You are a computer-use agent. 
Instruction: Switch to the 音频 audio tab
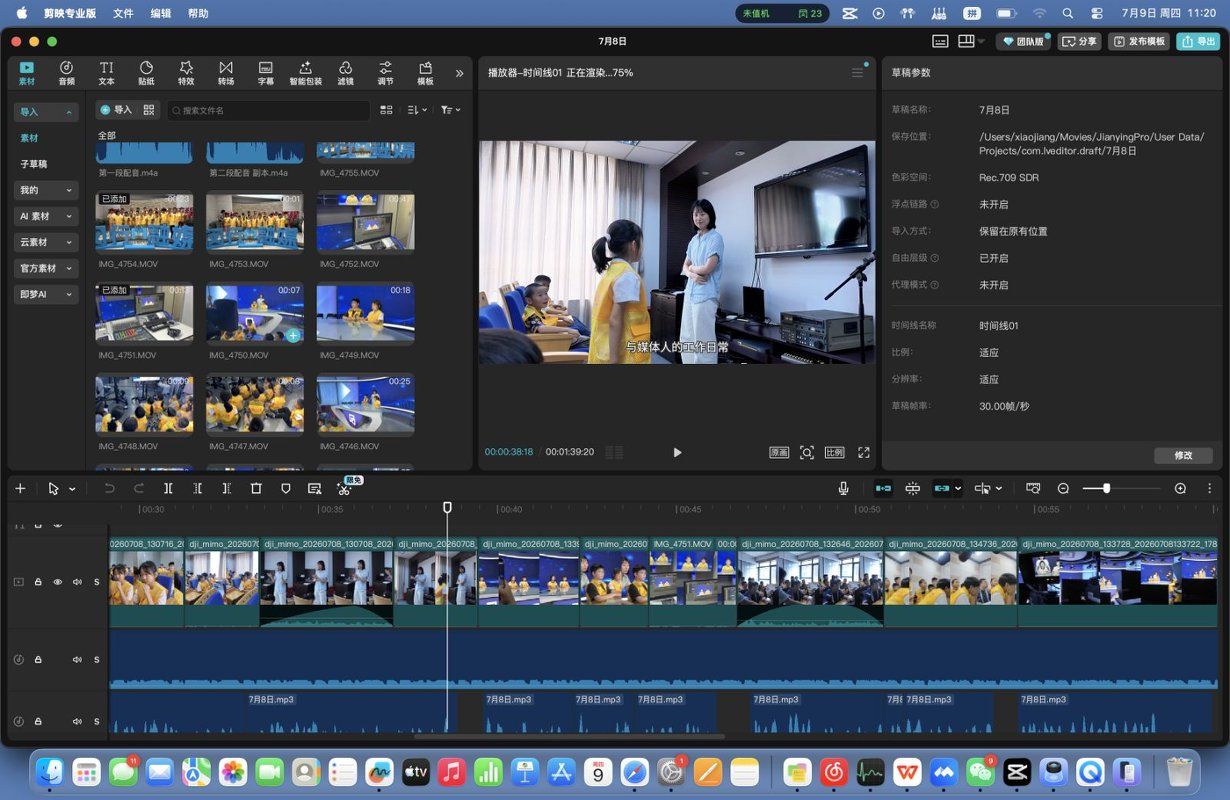66,73
